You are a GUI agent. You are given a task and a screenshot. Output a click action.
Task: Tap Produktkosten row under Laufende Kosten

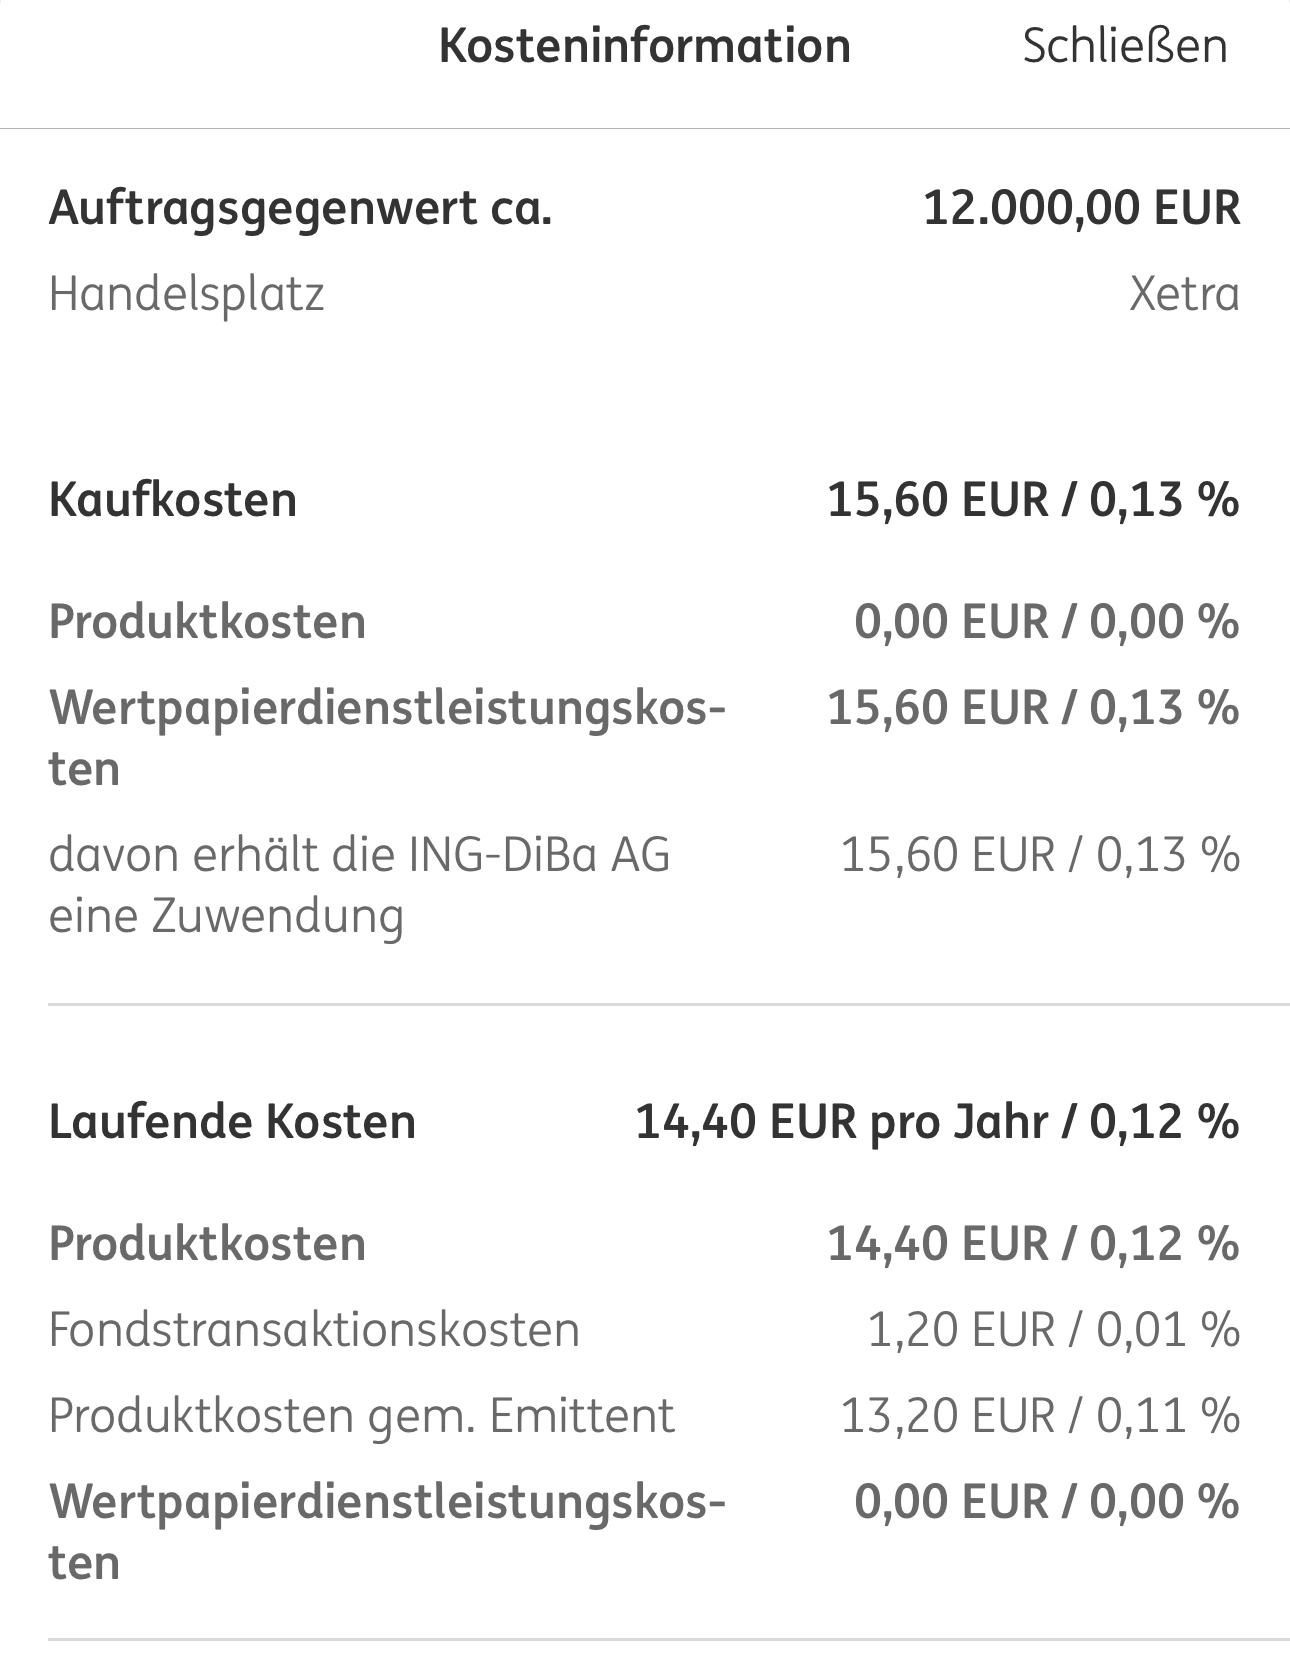tap(207, 1244)
